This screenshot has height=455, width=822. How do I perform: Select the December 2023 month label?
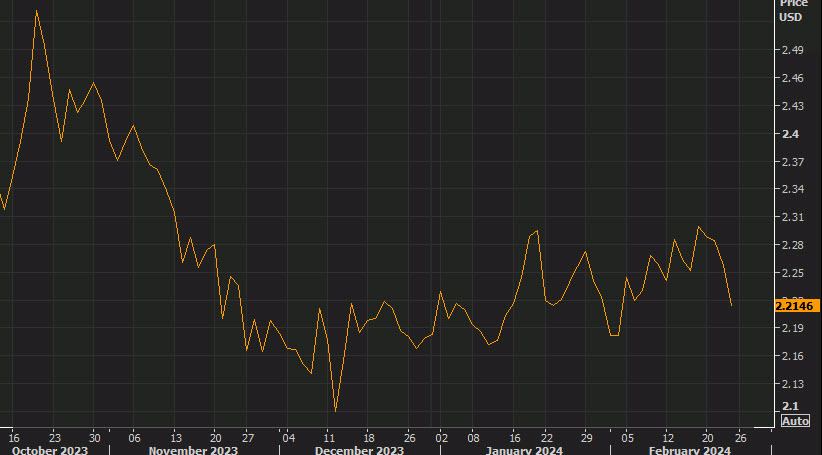click(358, 450)
